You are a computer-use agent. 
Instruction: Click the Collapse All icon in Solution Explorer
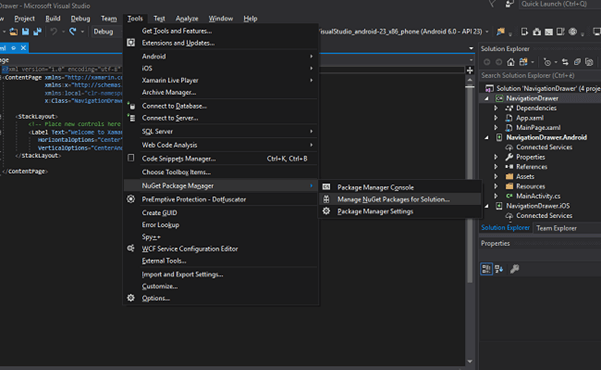tap(577, 62)
